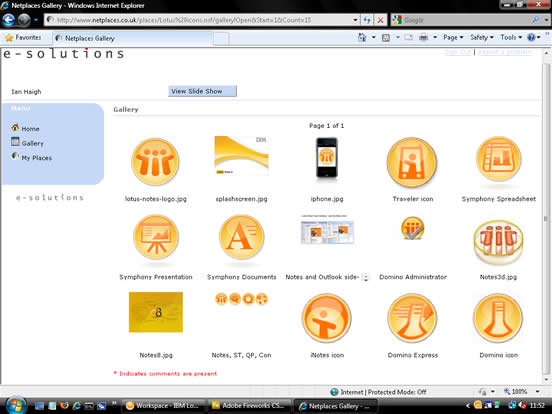The height and width of the screenshot is (414, 552).
Task: Click the Home icon in IE toolbar
Action: (362, 37)
